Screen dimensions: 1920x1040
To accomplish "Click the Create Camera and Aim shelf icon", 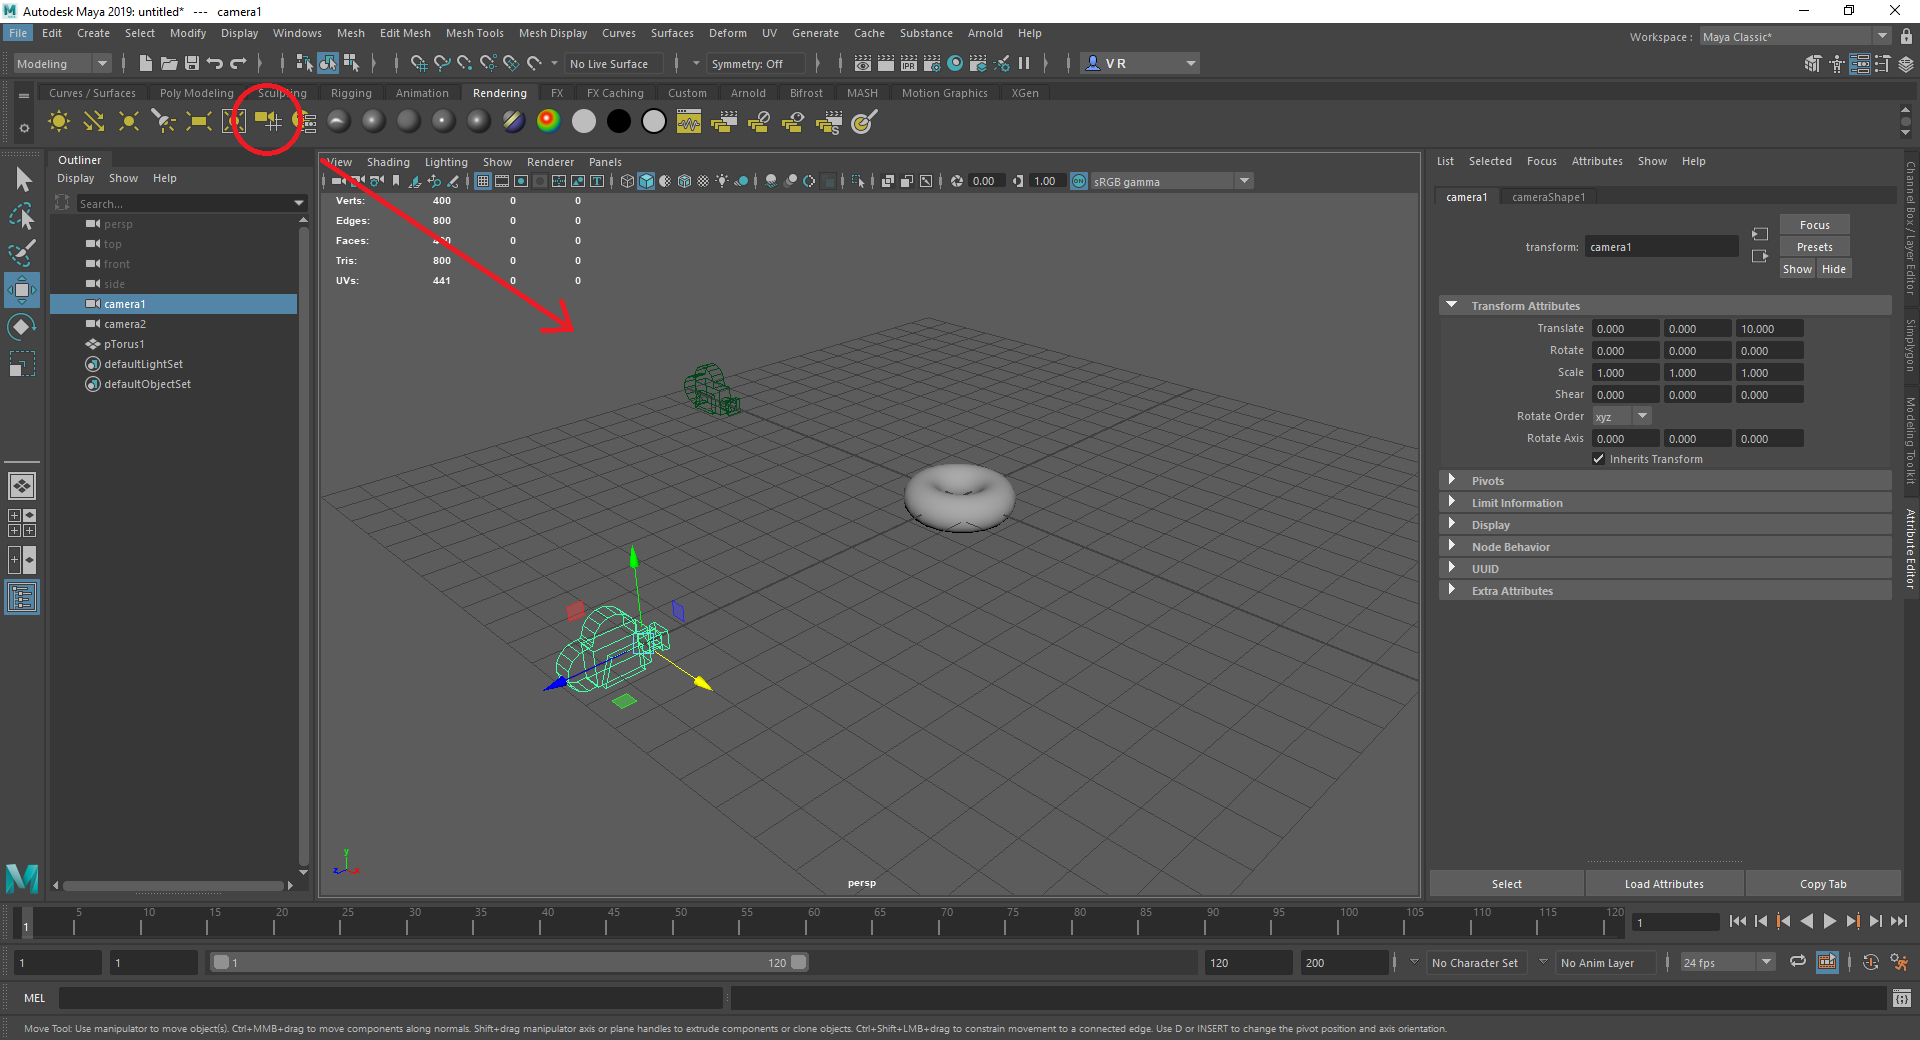I will pos(268,121).
